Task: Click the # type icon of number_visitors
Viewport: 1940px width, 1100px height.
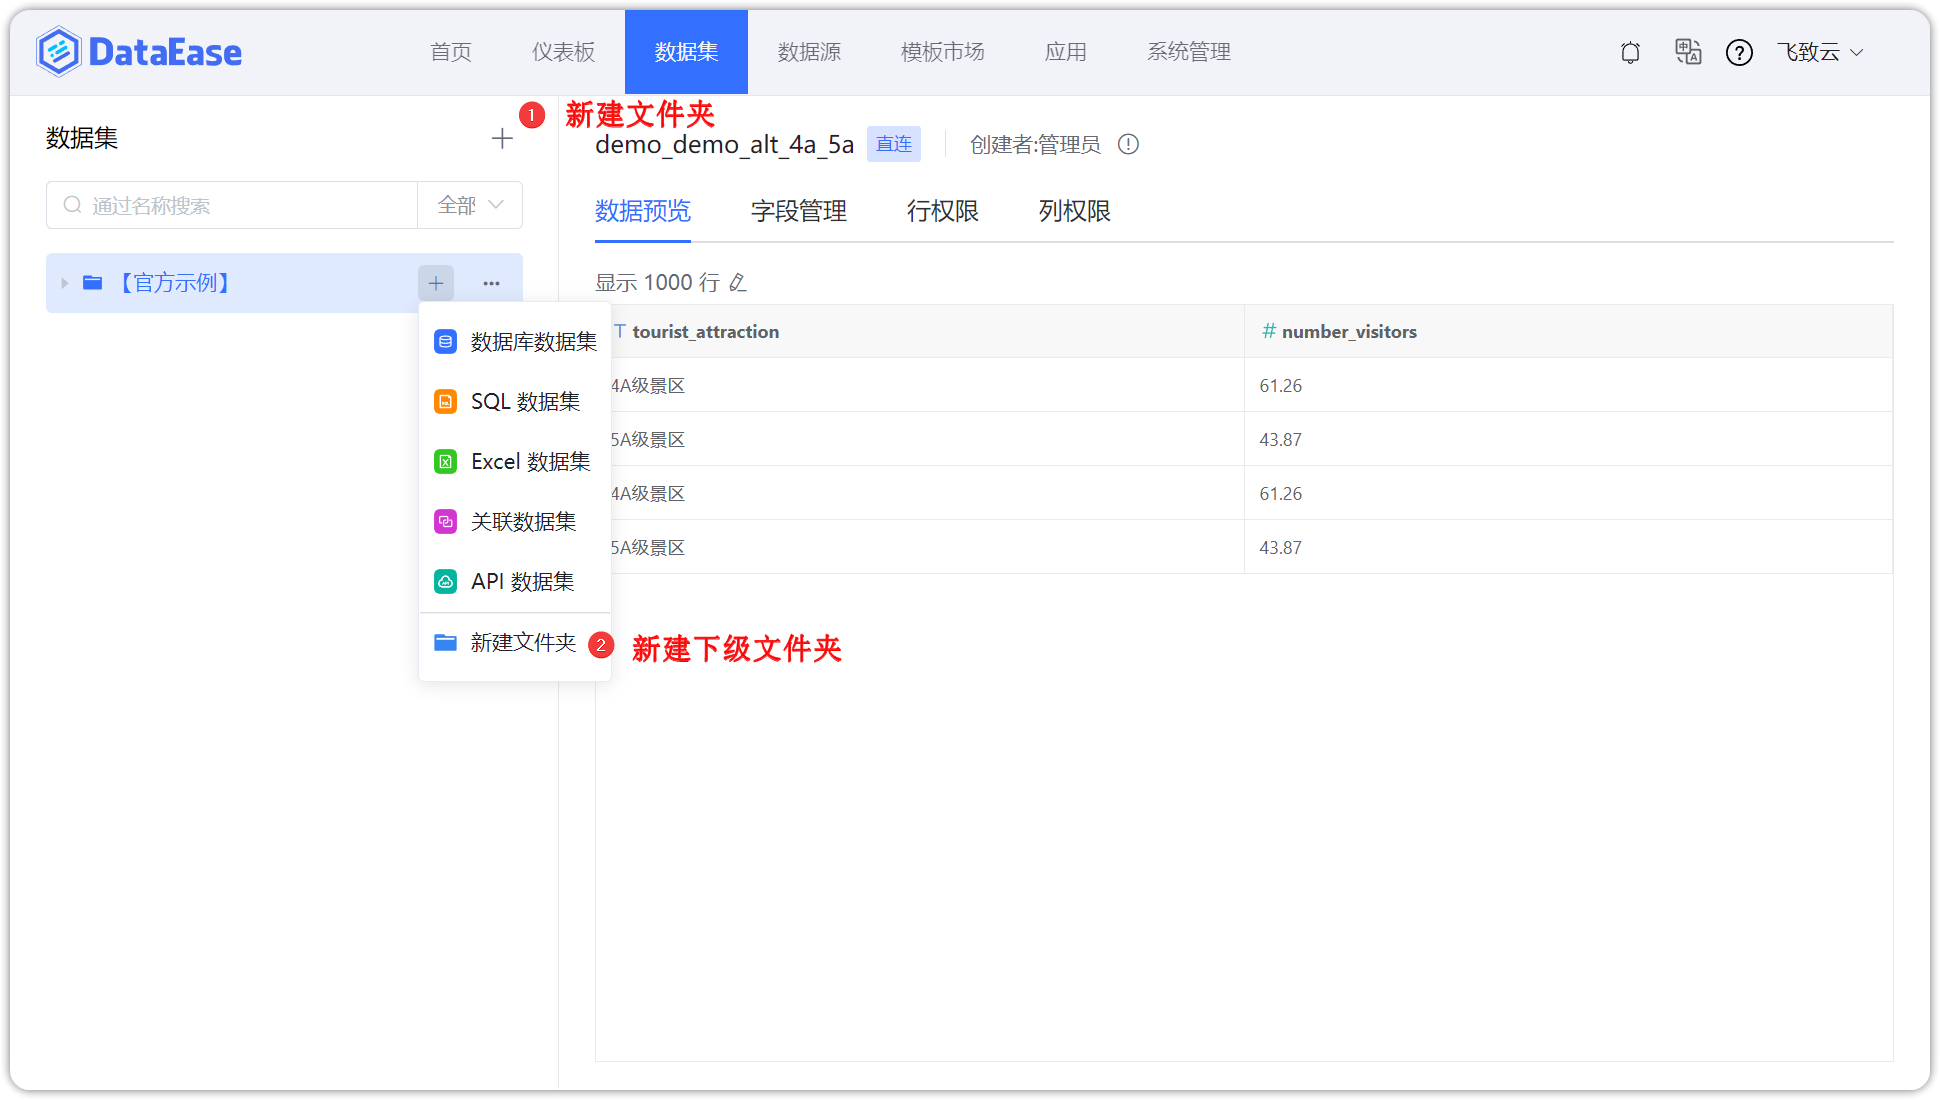Action: click(1268, 331)
